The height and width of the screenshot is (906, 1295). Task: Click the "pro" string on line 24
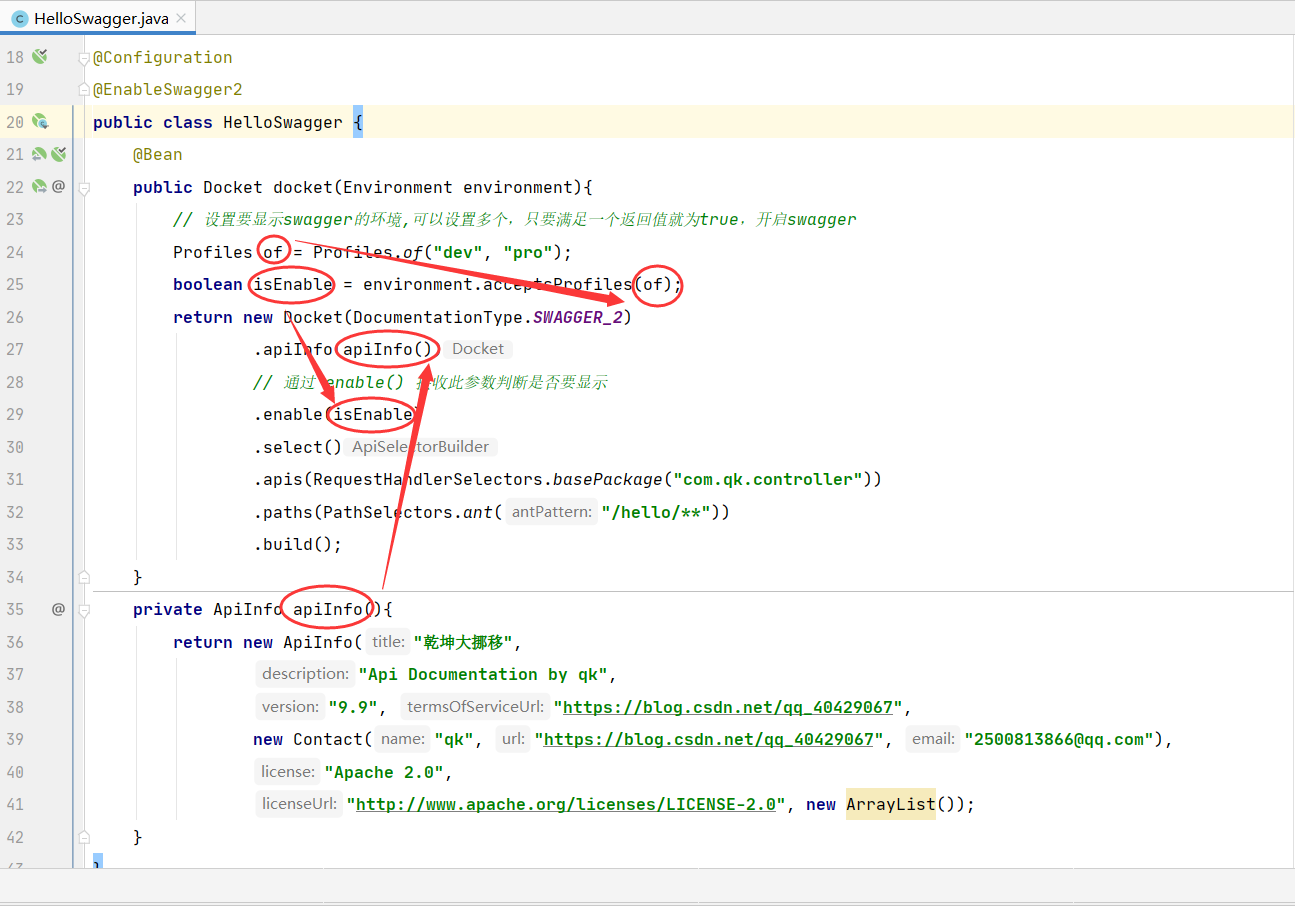click(528, 252)
